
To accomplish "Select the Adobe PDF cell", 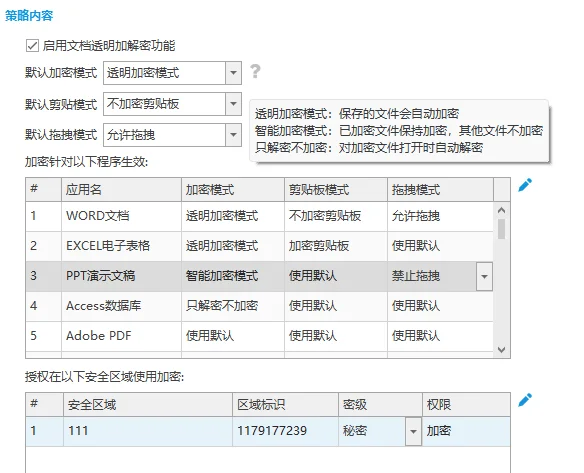I will click(x=121, y=336).
